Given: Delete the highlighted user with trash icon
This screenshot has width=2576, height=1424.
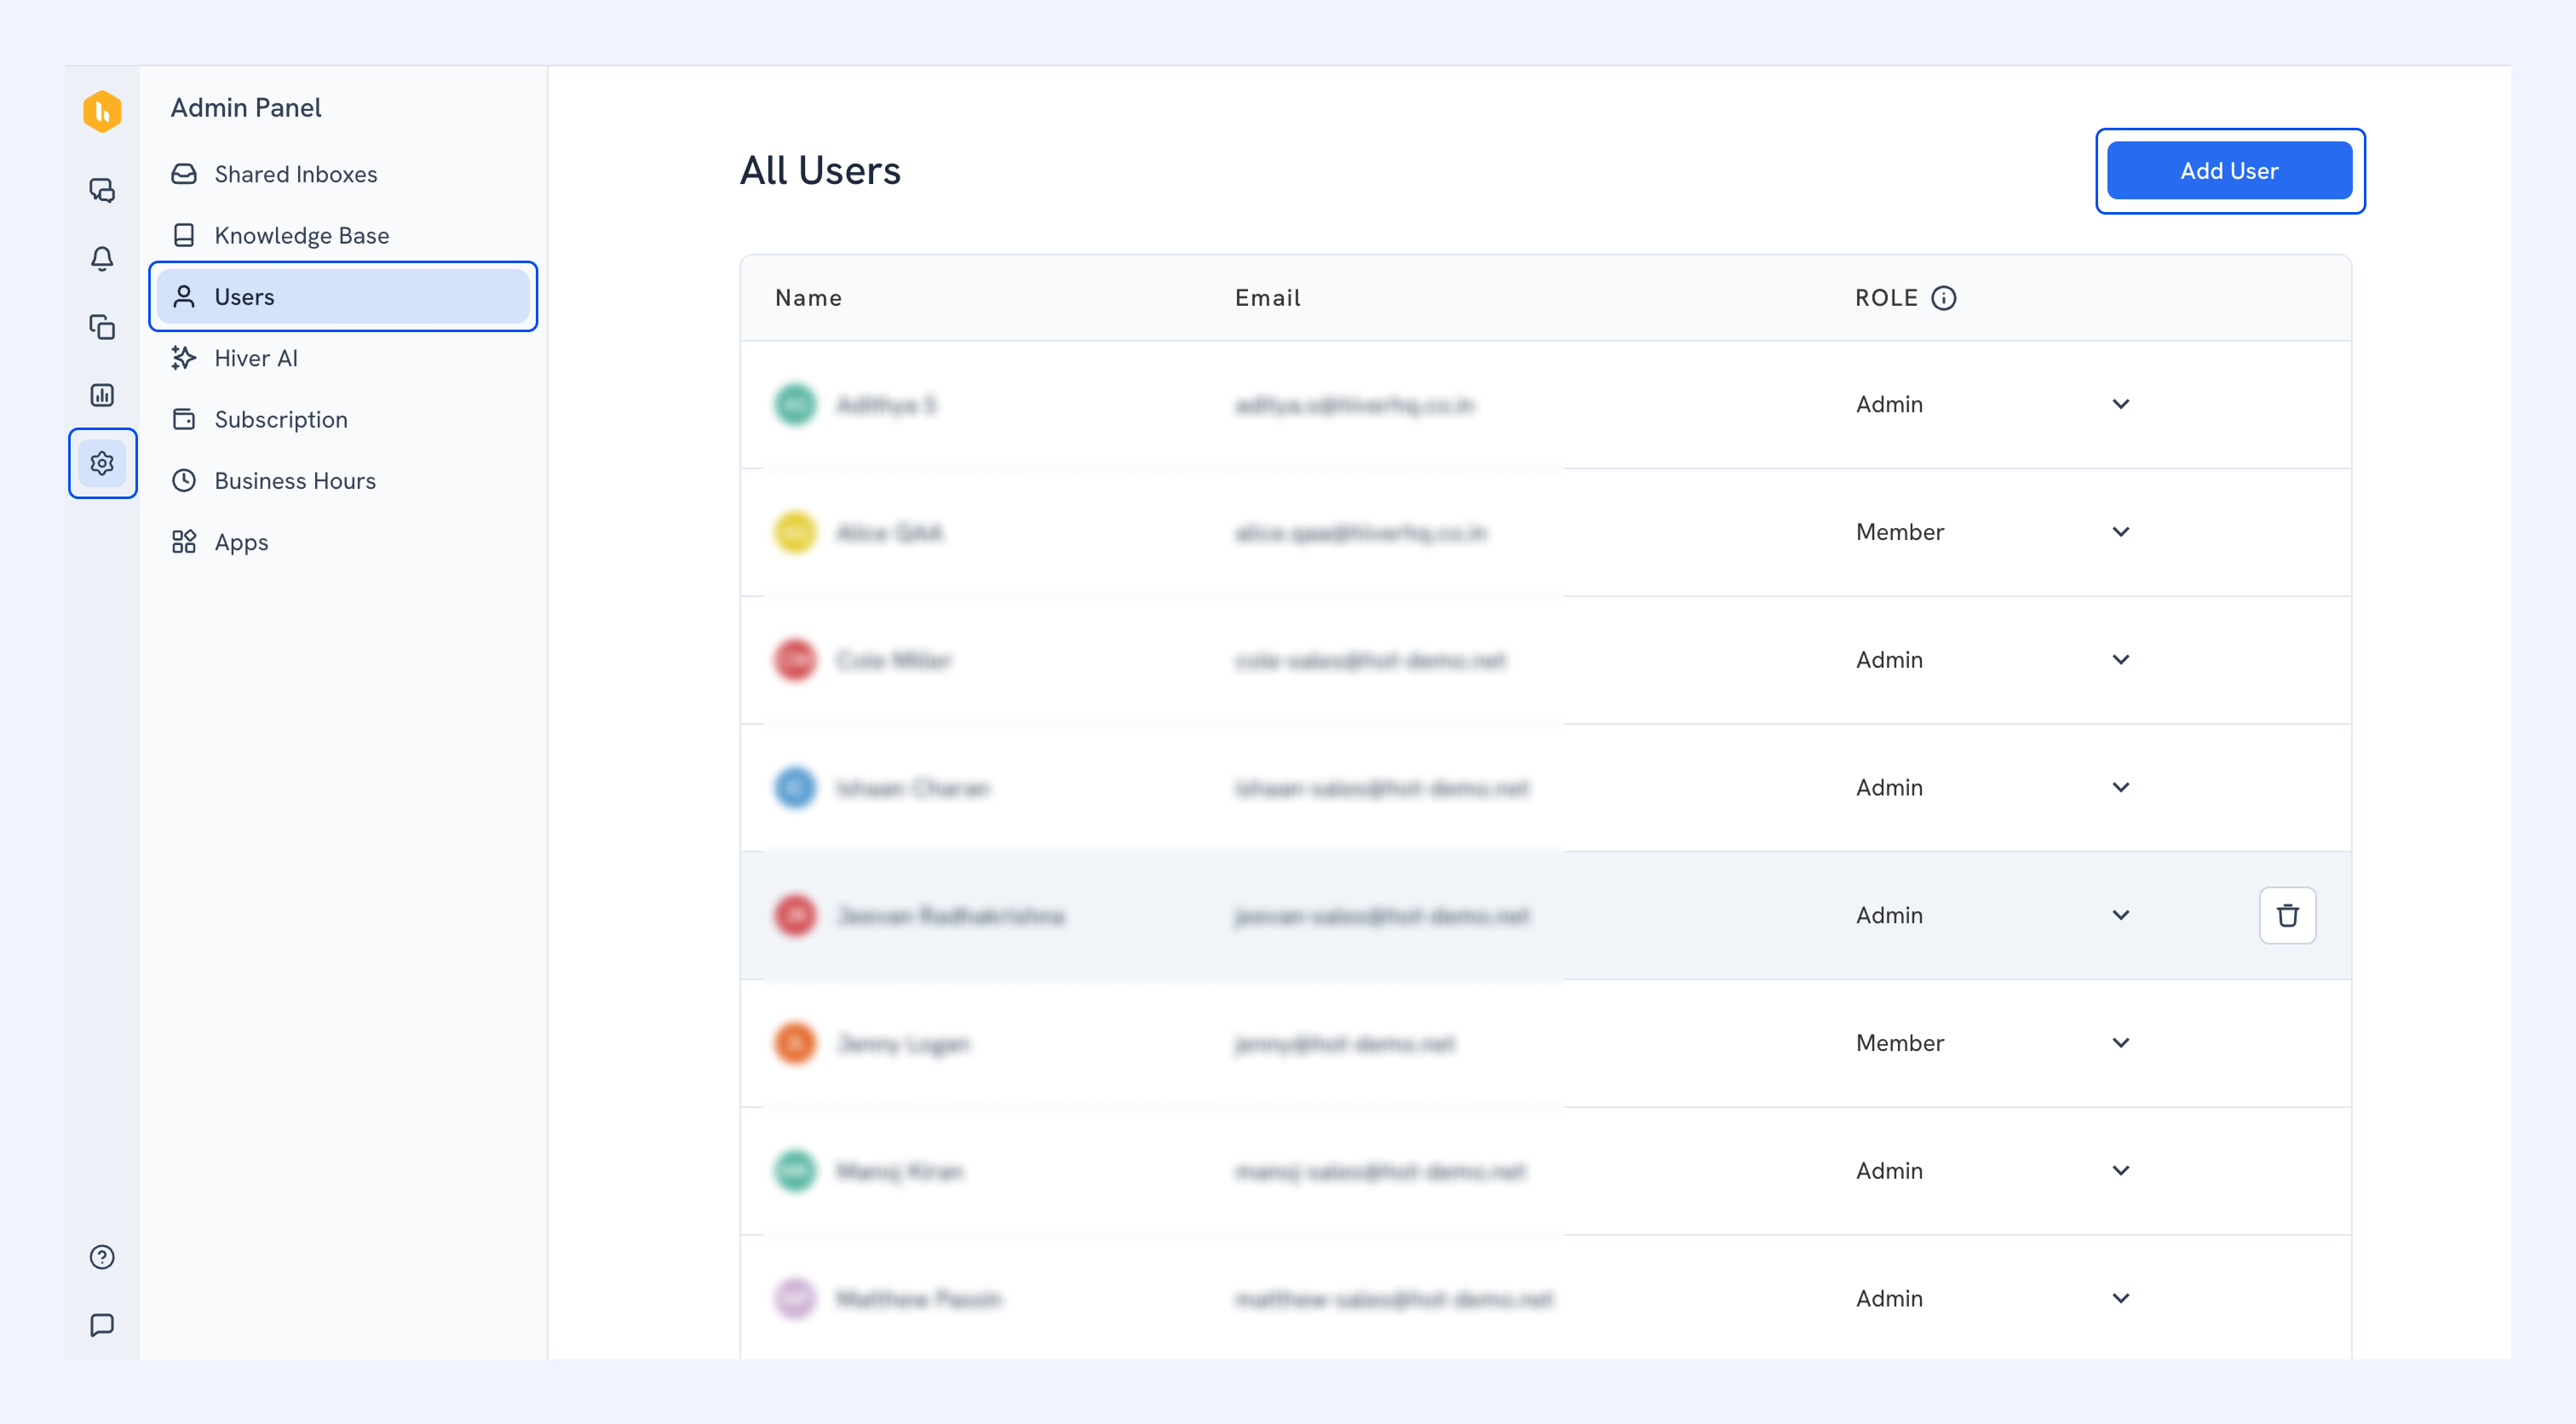Looking at the screenshot, I should pyautogui.click(x=2287, y=915).
